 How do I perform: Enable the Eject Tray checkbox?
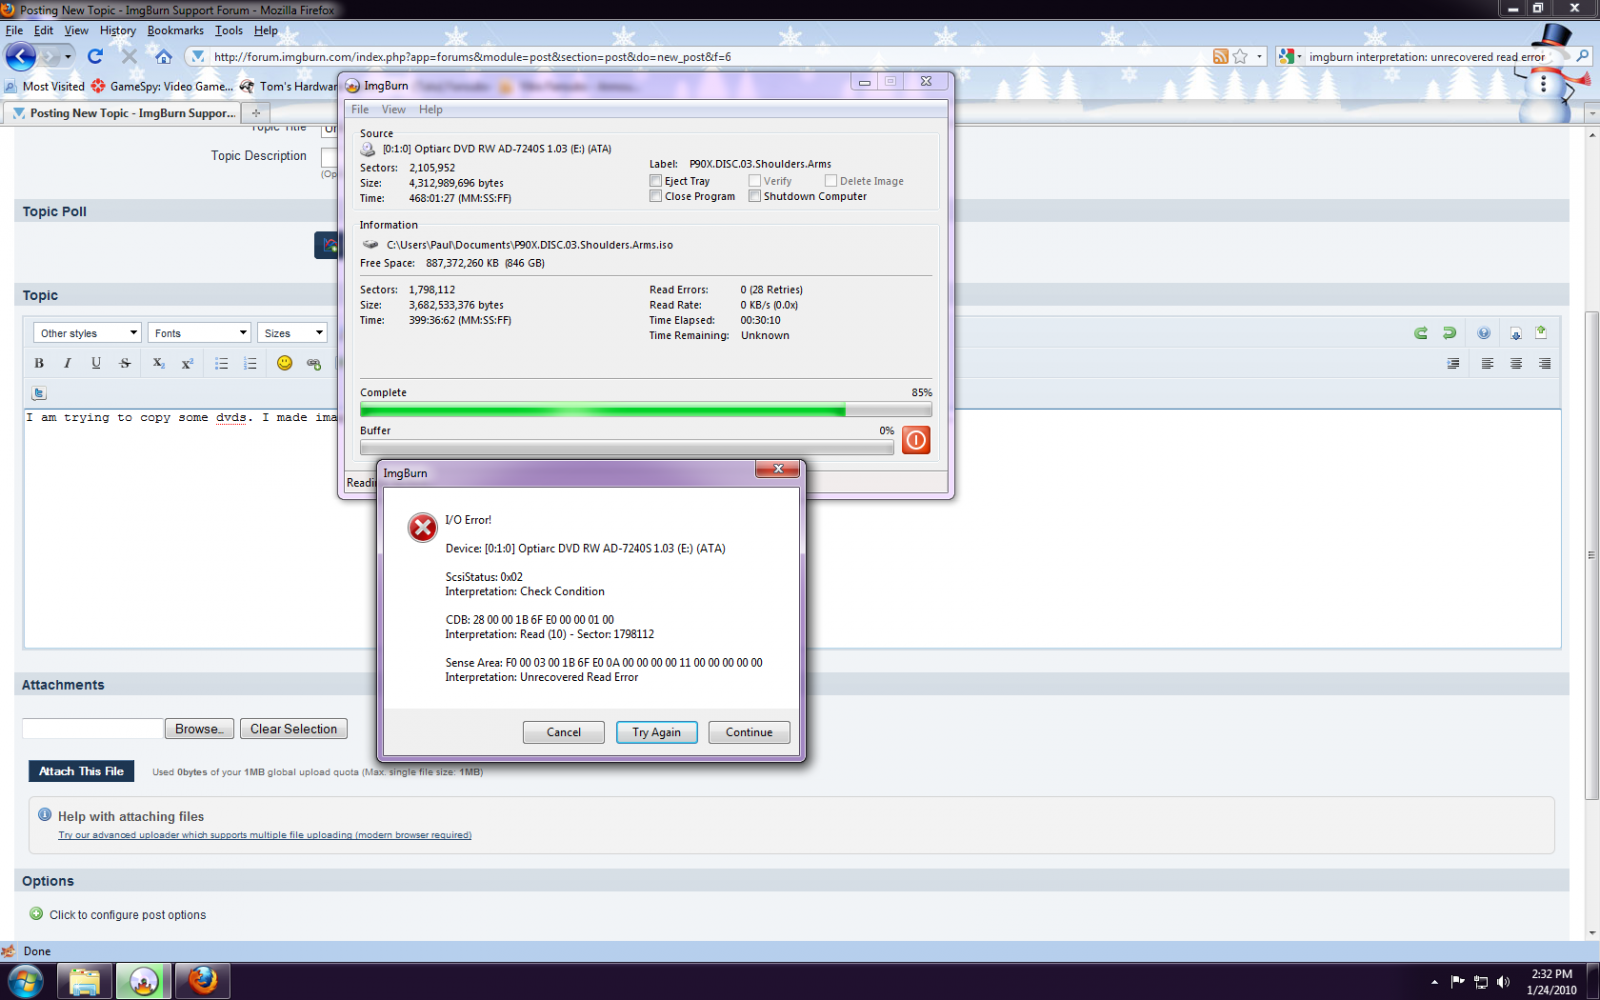pyautogui.click(x=655, y=181)
